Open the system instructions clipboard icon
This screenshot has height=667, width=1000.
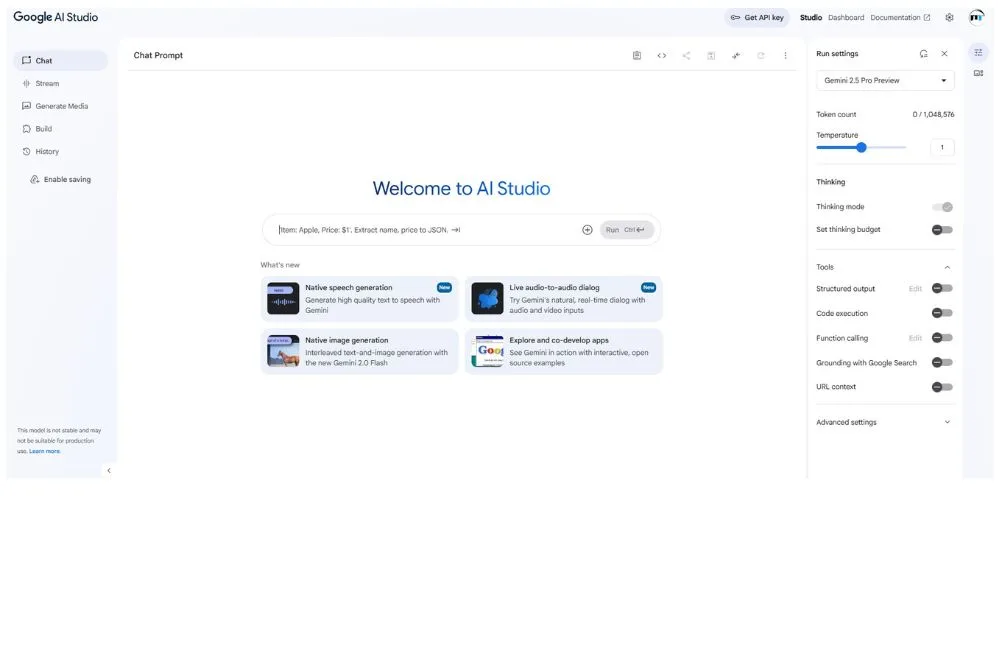(636, 55)
